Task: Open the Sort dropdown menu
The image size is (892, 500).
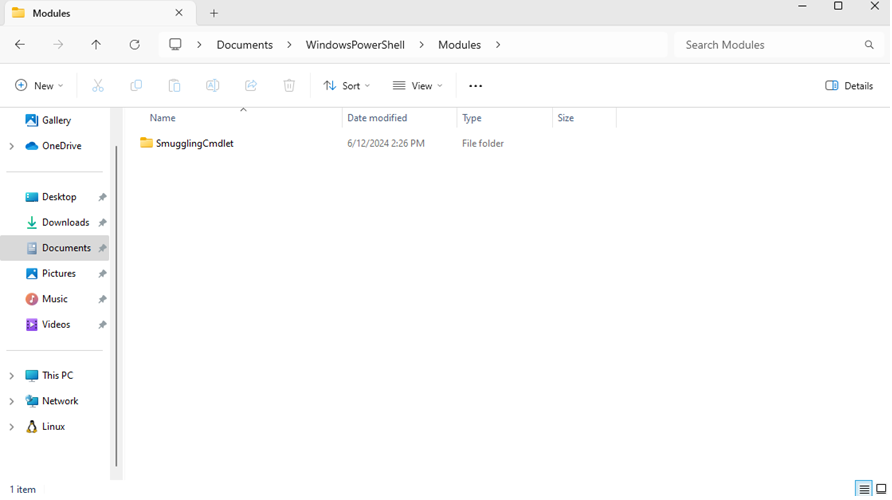Action: [x=347, y=86]
